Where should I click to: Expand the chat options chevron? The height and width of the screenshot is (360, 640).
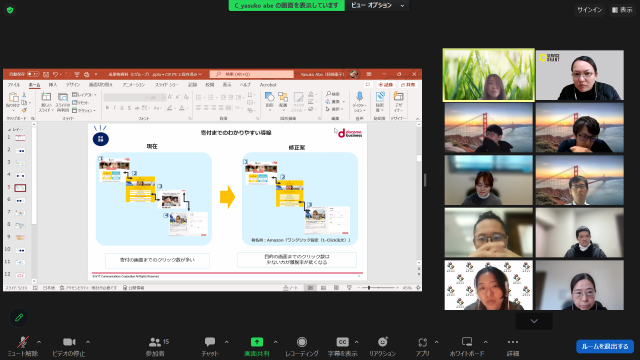point(227,342)
